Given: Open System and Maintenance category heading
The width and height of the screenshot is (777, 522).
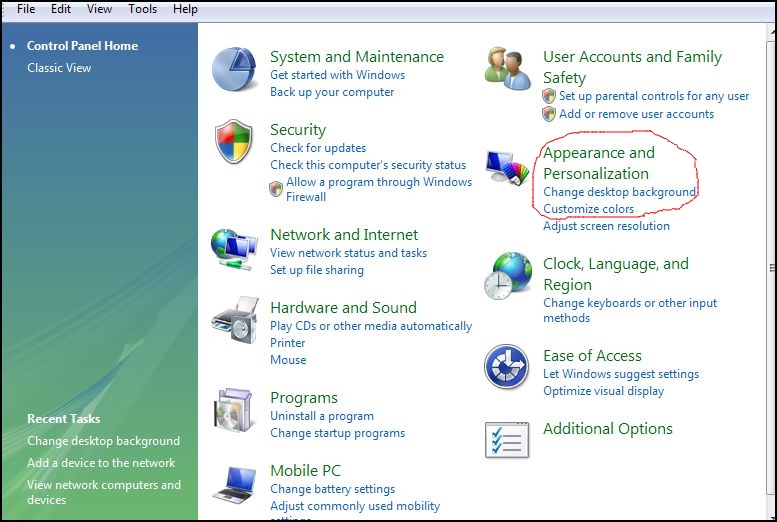Looking at the screenshot, I should (x=357, y=57).
